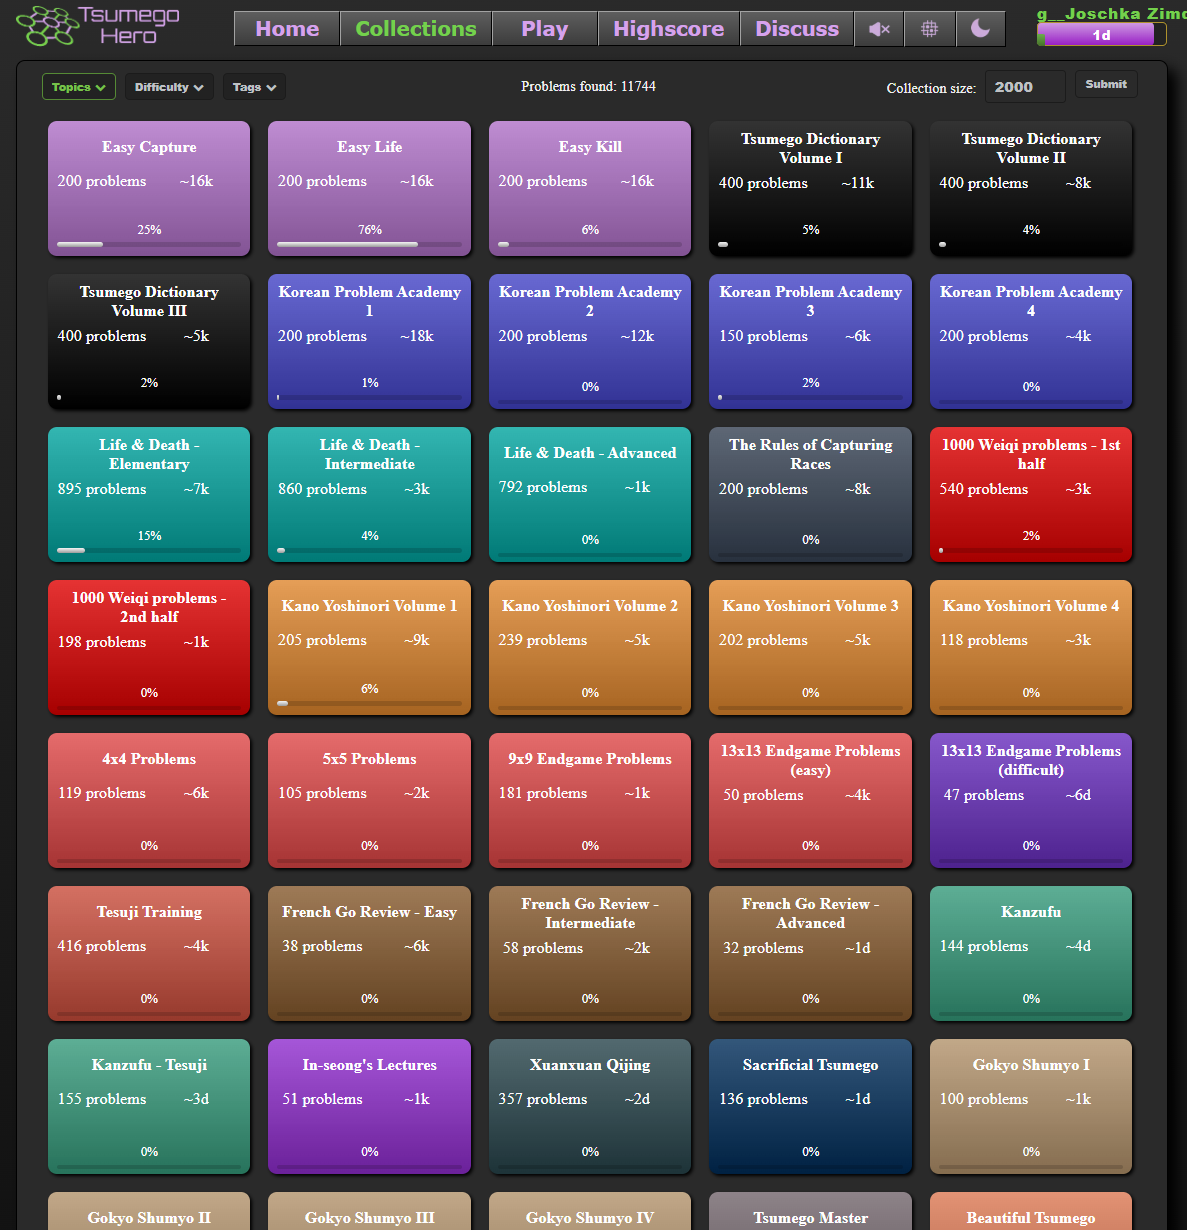Open the Easy Capture collection tile
The height and width of the screenshot is (1230, 1187).
(x=149, y=188)
